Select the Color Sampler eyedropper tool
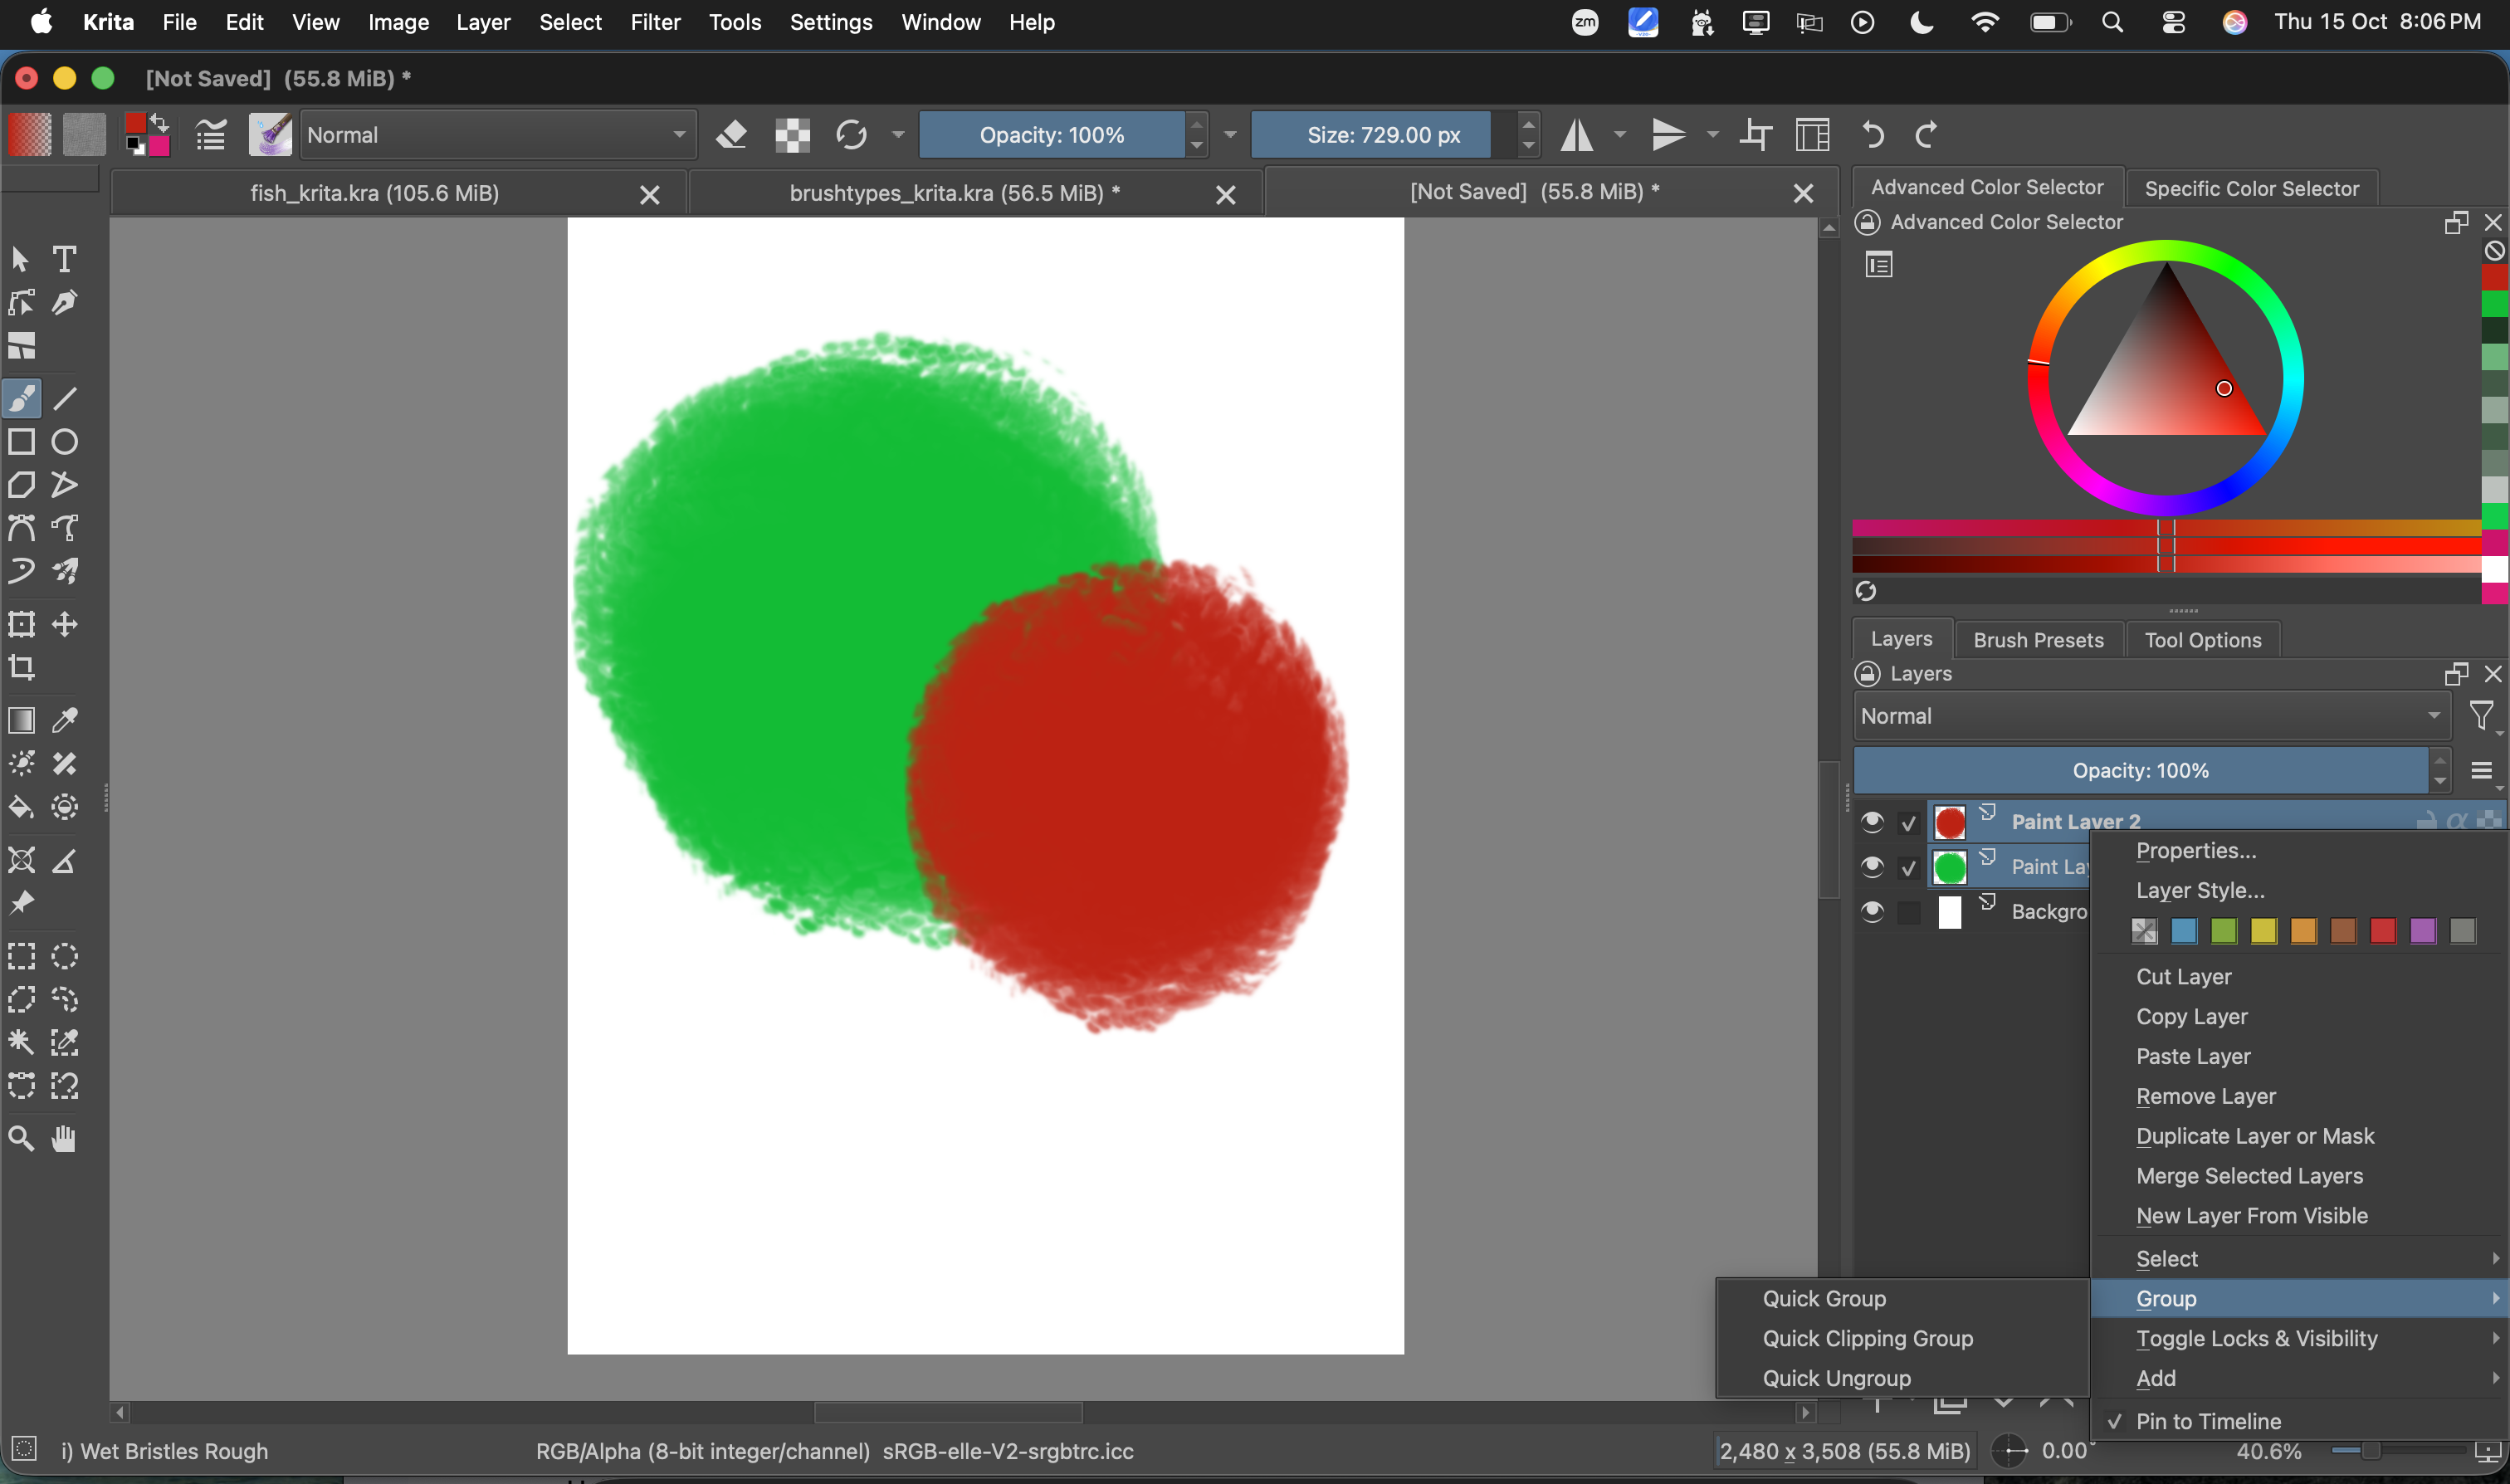 coord(65,720)
